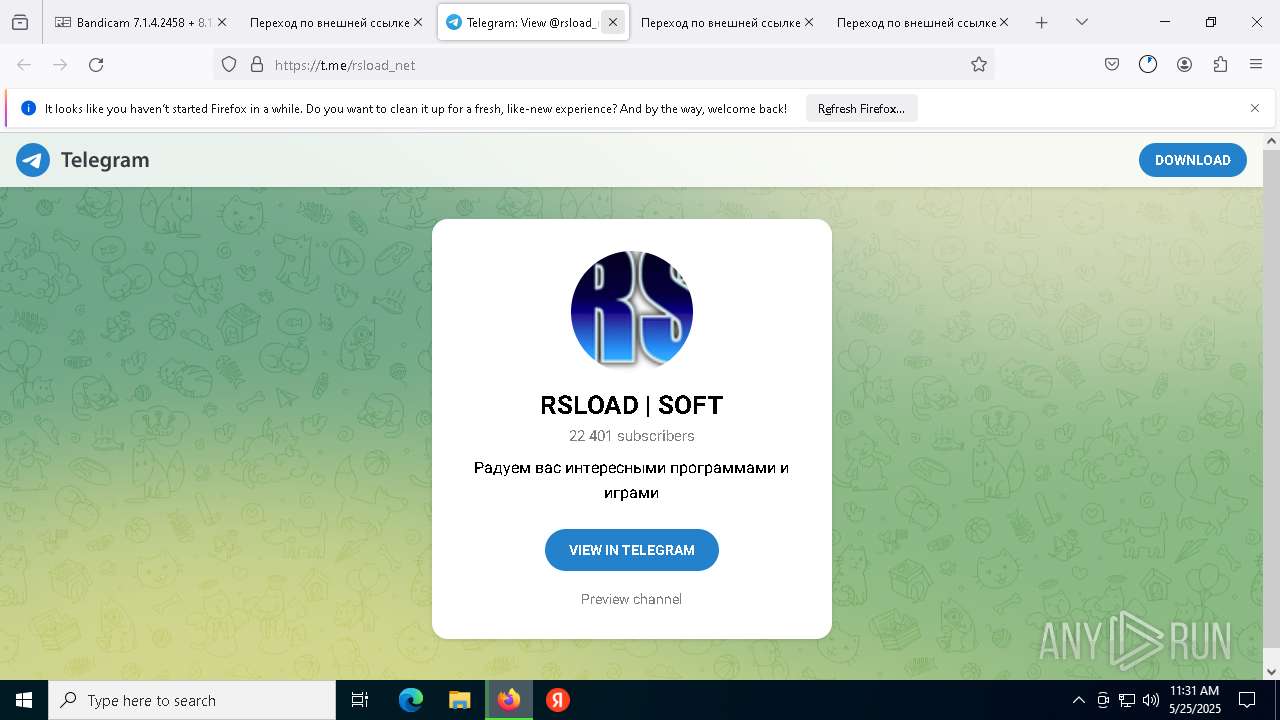The image size is (1280, 720).
Task: Click the RSLOAD channel avatar image
Action: [x=632, y=311]
